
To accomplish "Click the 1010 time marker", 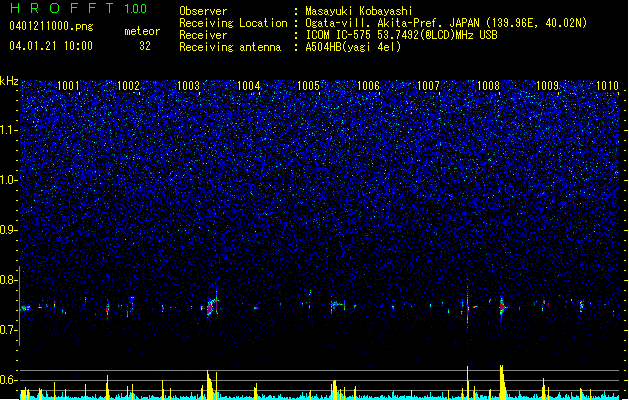I will click(x=607, y=86).
